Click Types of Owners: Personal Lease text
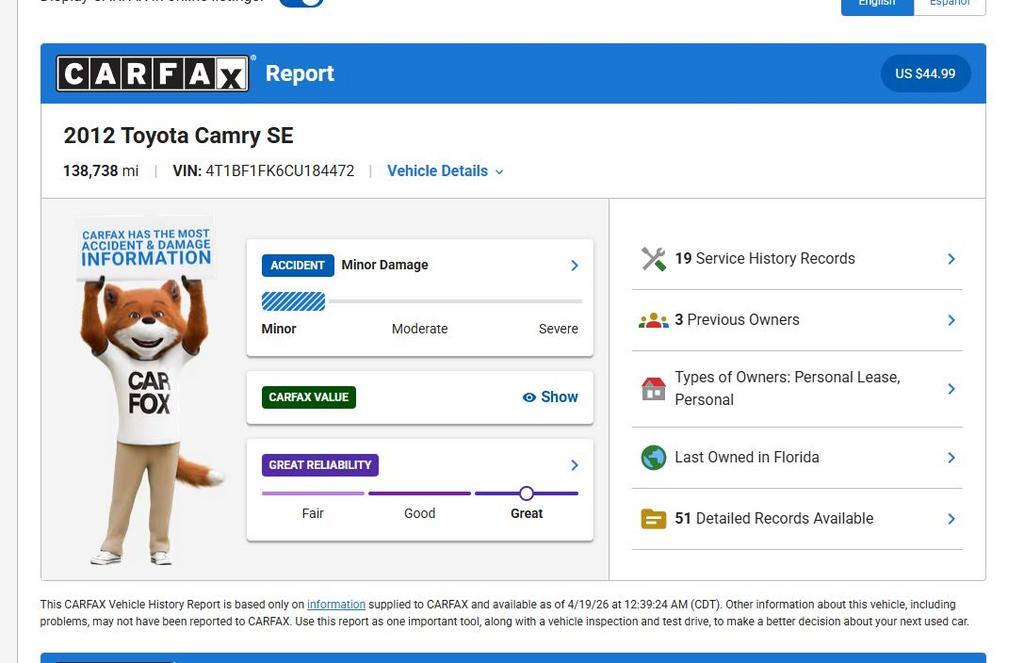 click(x=788, y=389)
